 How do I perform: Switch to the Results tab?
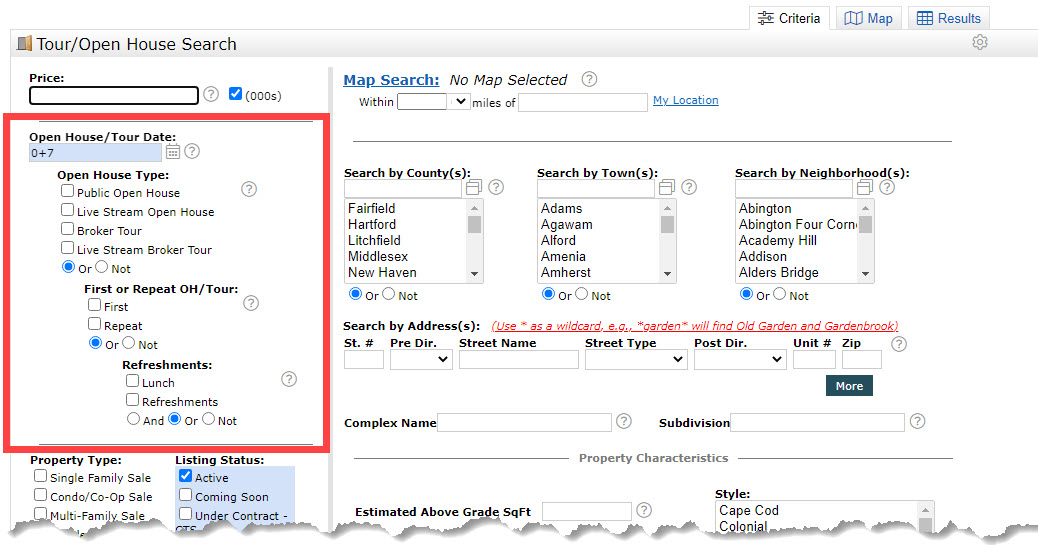coord(949,18)
